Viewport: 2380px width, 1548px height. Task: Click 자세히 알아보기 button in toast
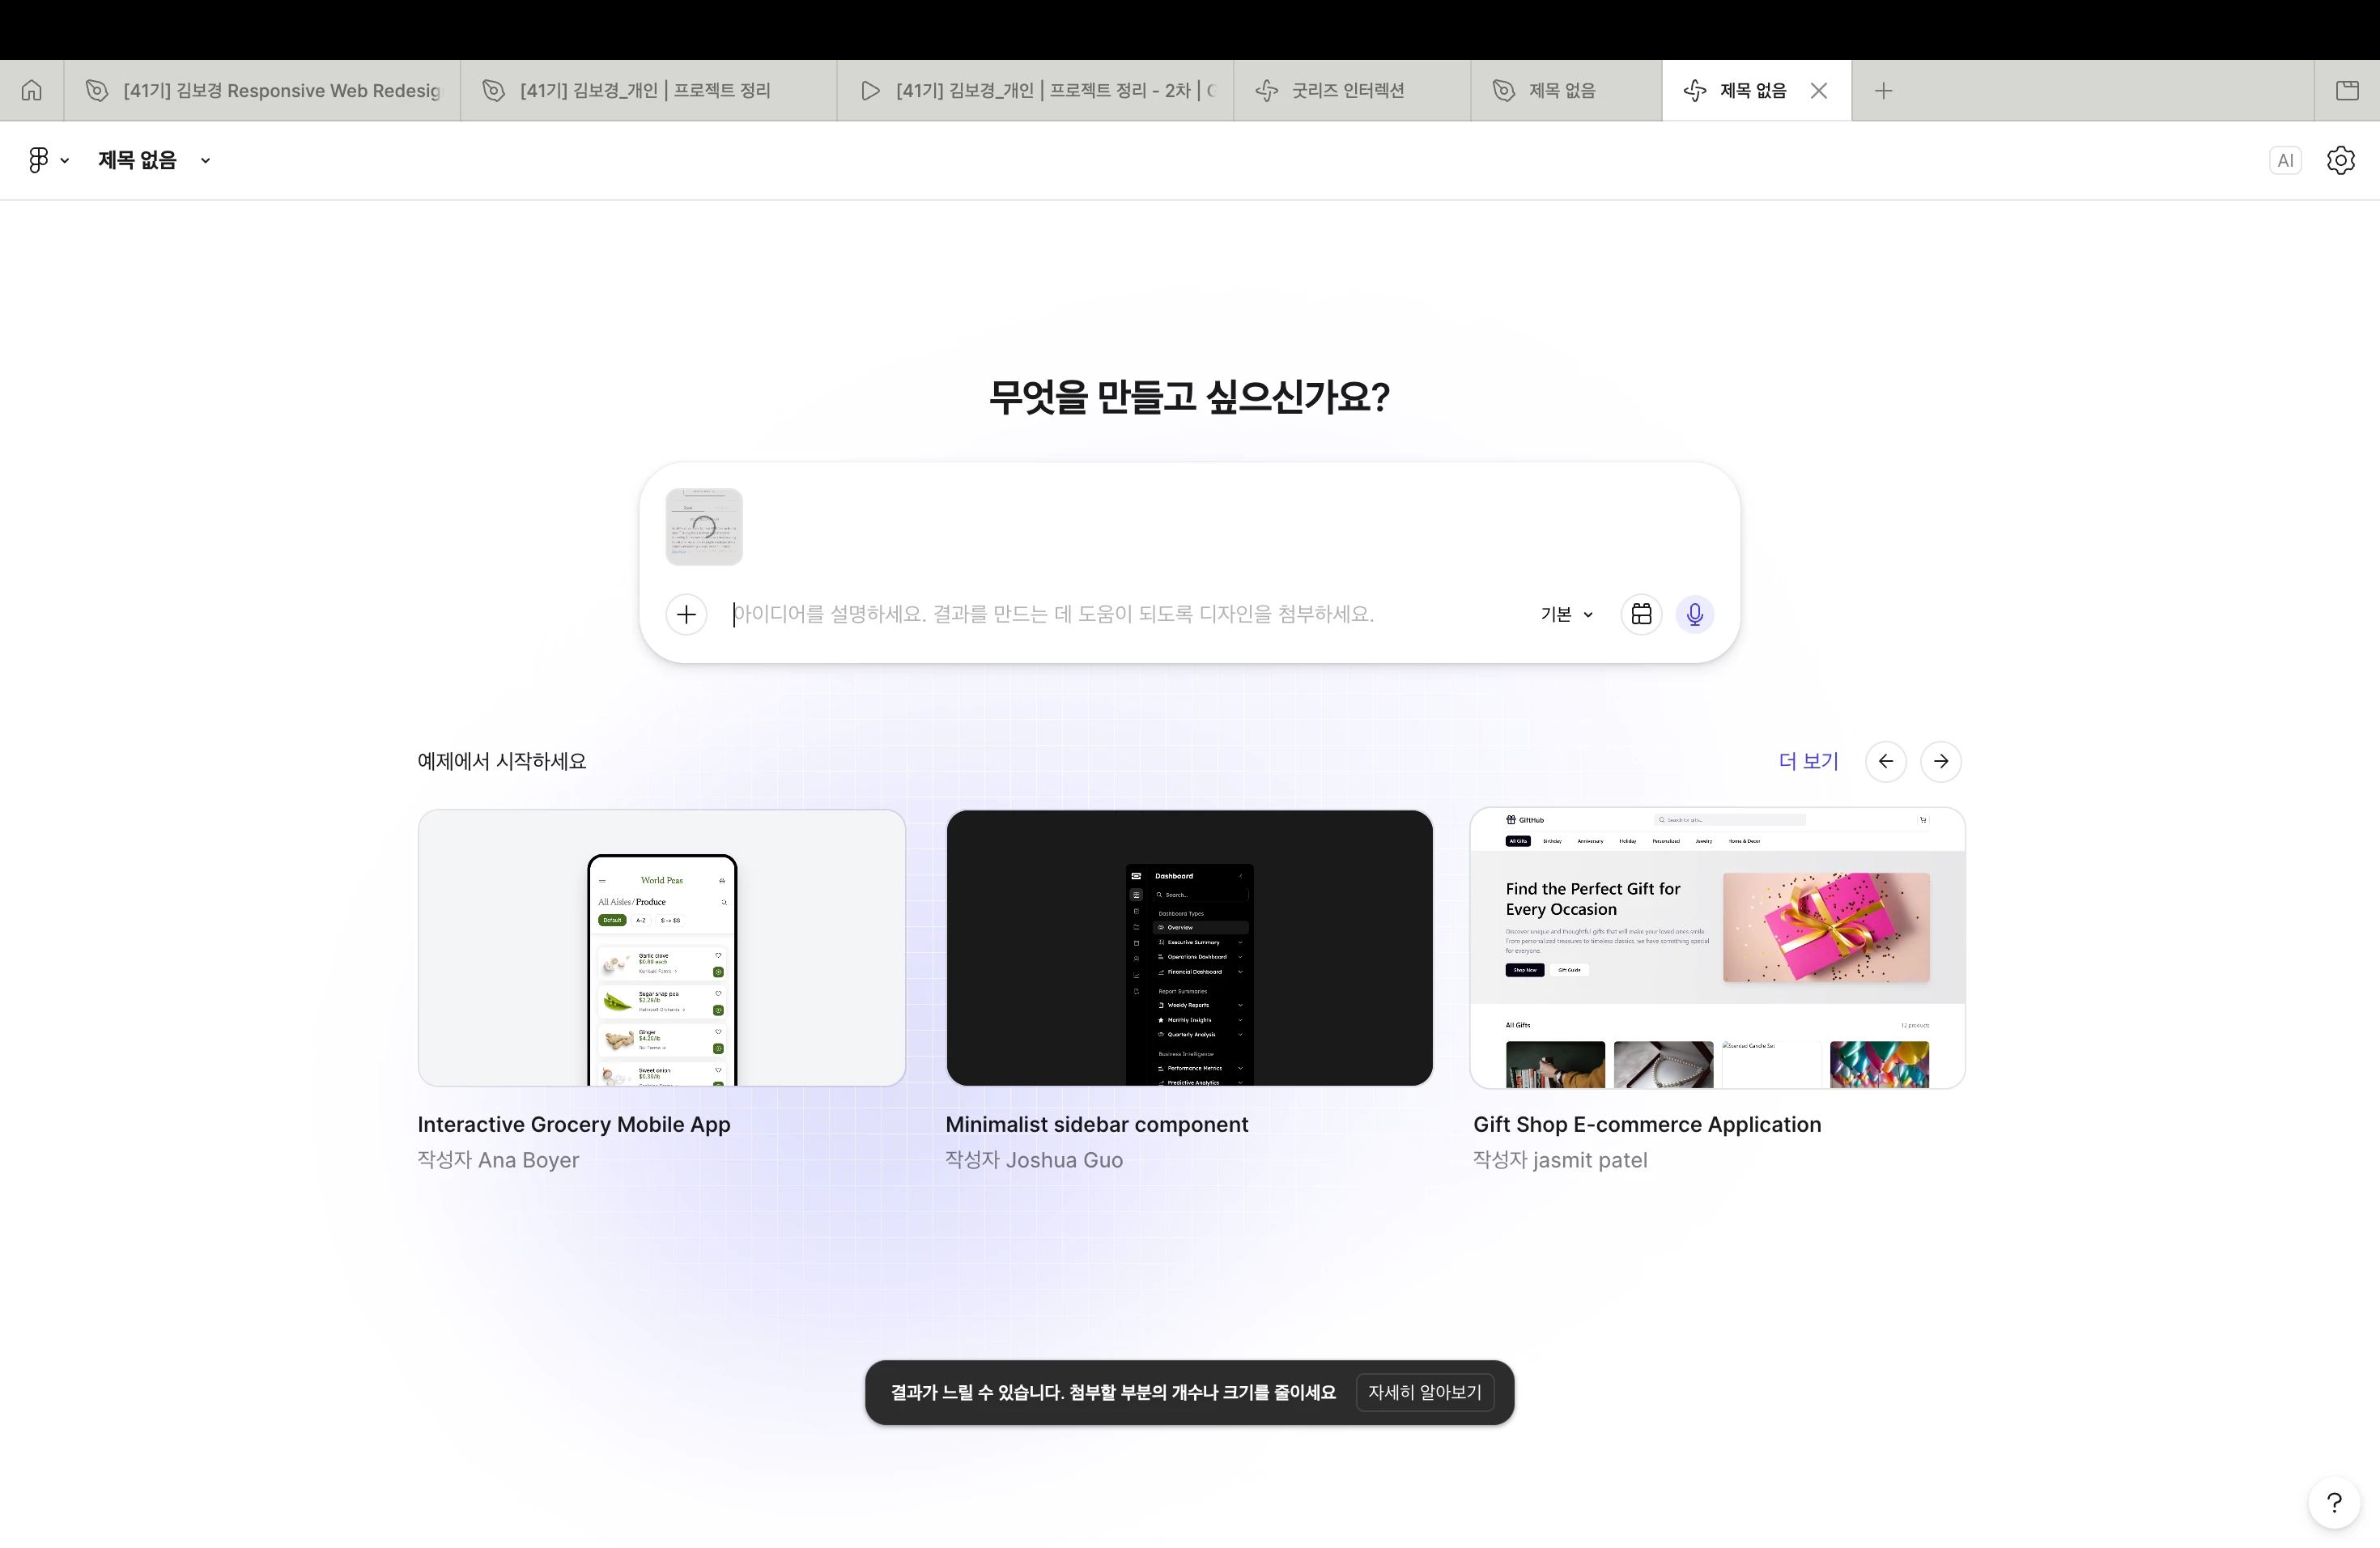pos(1424,1392)
